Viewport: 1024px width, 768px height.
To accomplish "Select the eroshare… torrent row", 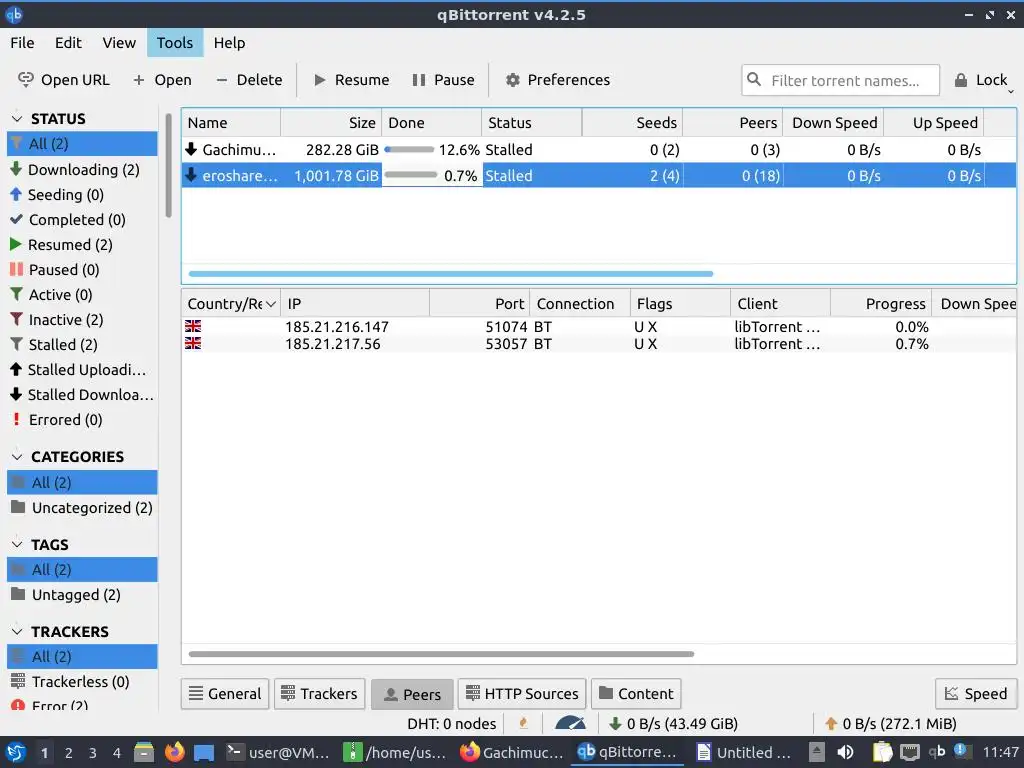I will pos(599,175).
